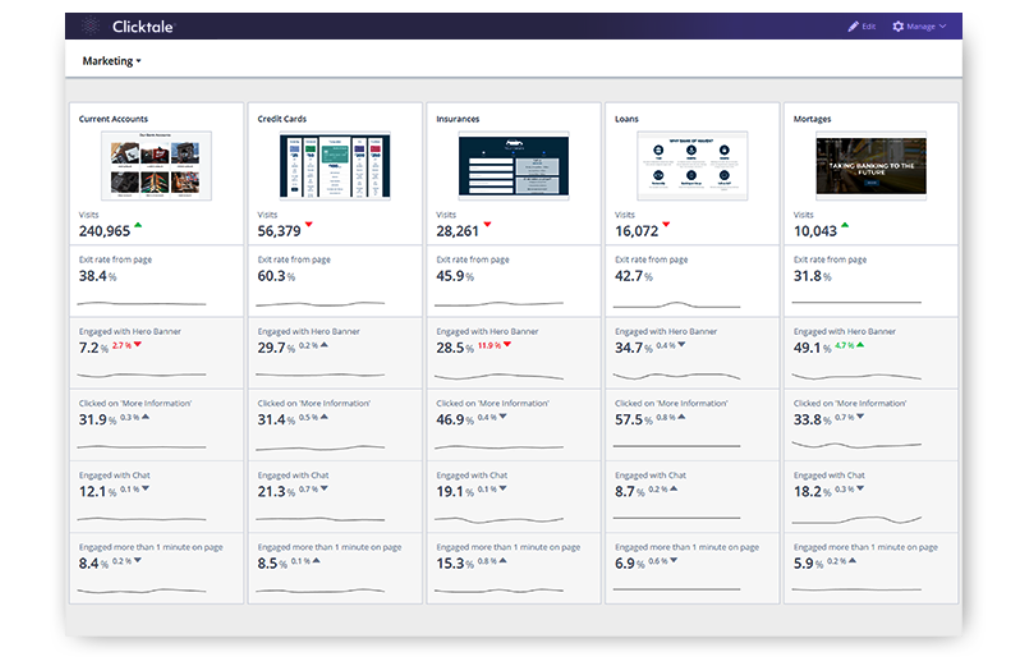The image size is (1024, 670).
Task: Open the Current Accounts page thumbnail
Action: [x=156, y=165]
